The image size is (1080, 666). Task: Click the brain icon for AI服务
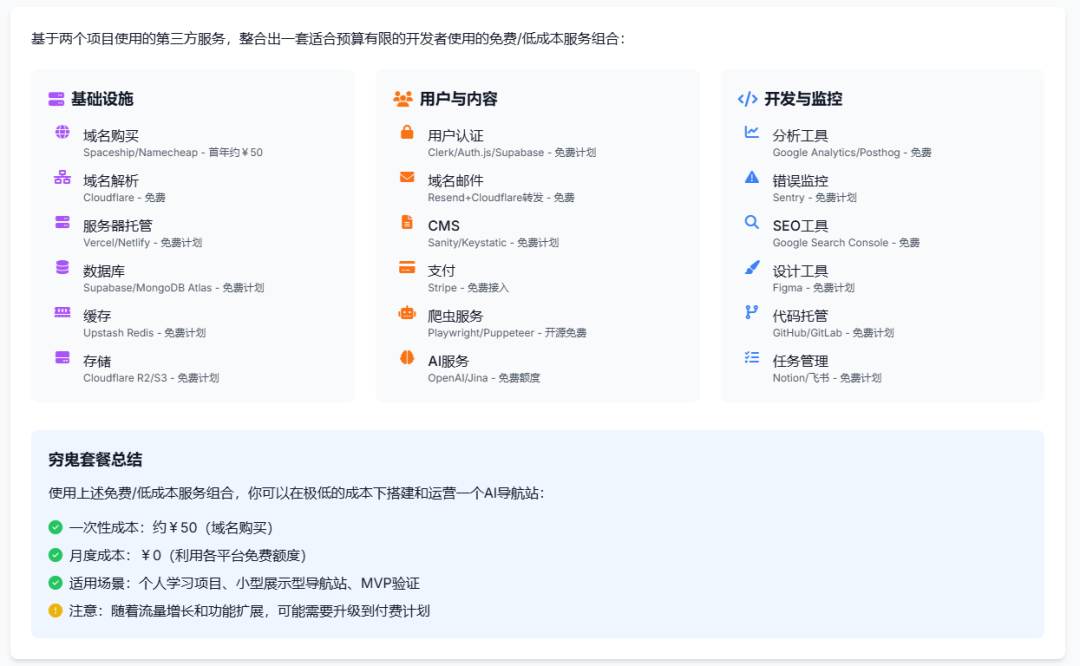pos(407,357)
